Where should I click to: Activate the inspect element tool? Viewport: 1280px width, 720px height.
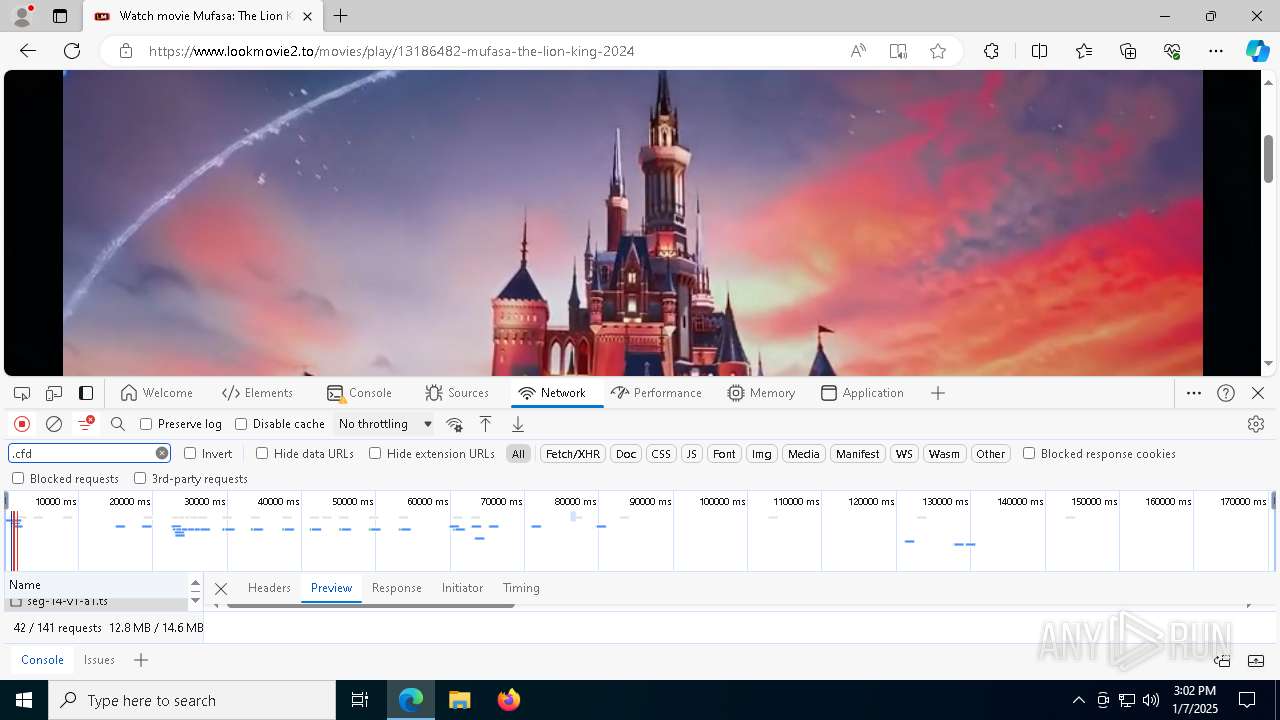pyautogui.click(x=22, y=393)
